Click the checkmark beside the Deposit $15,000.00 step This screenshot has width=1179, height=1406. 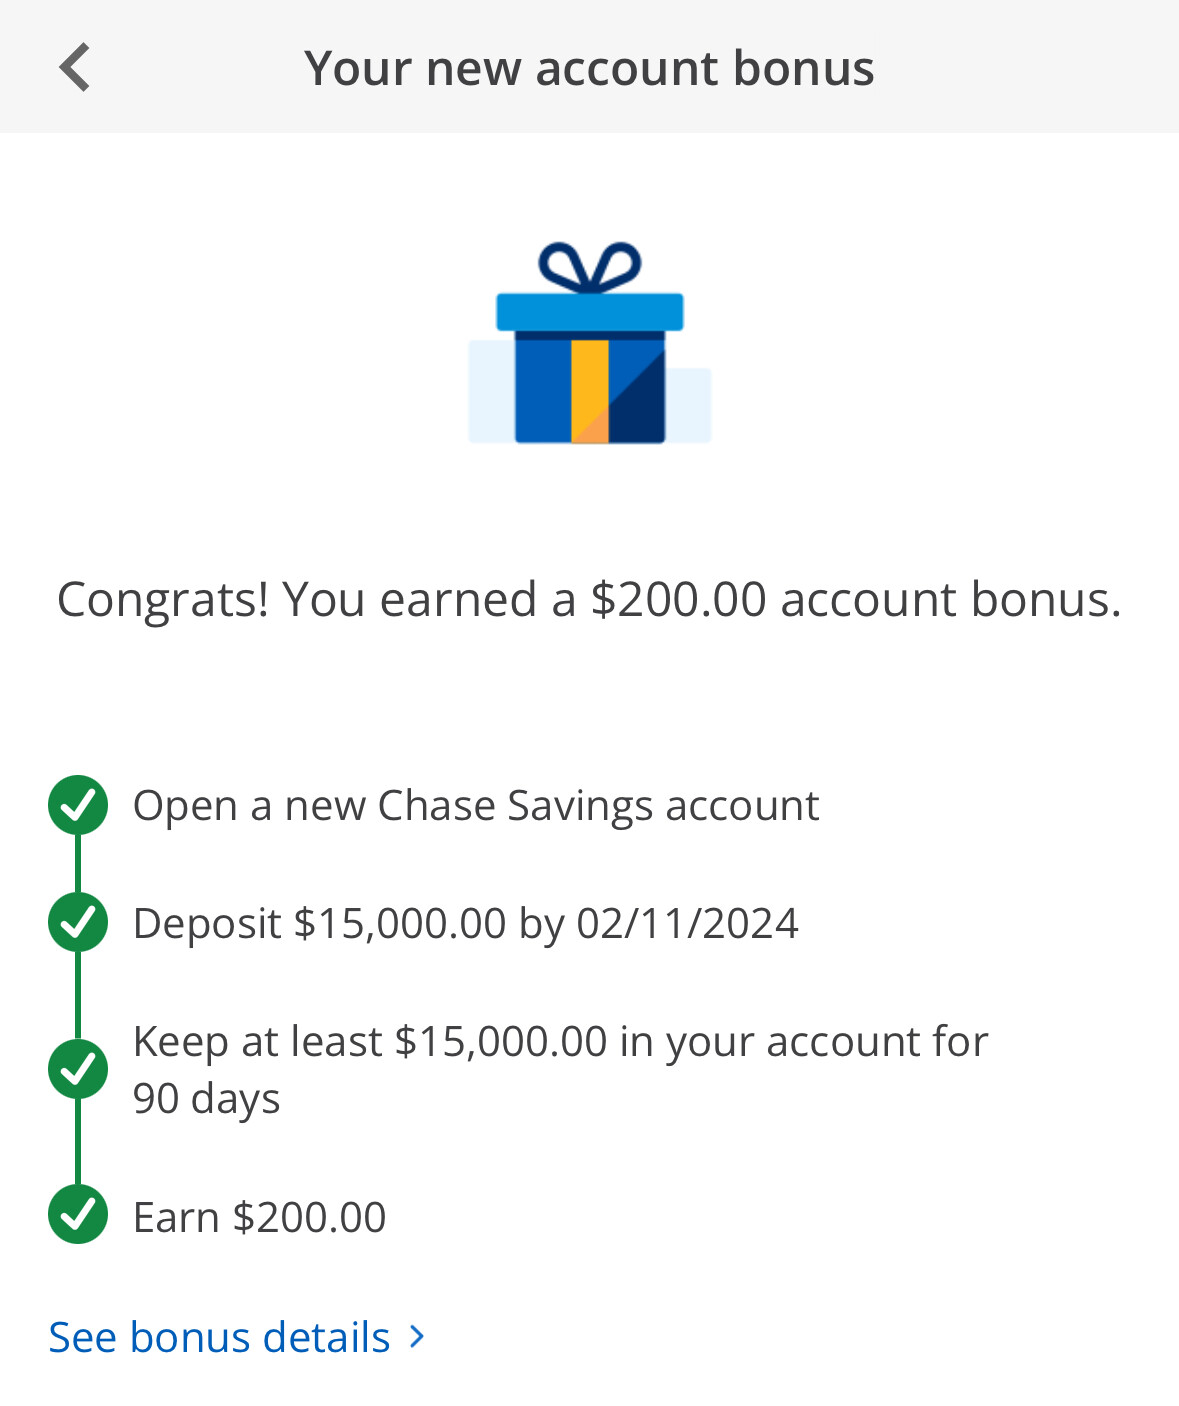pyautogui.click(x=78, y=922)
